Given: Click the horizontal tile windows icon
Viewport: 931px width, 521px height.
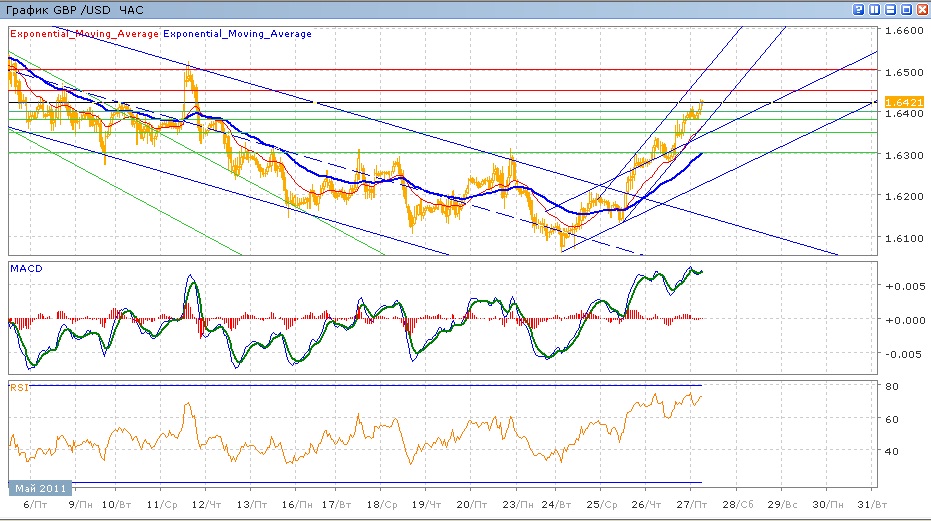Looking at the screenshot, I should click(891, 10).
